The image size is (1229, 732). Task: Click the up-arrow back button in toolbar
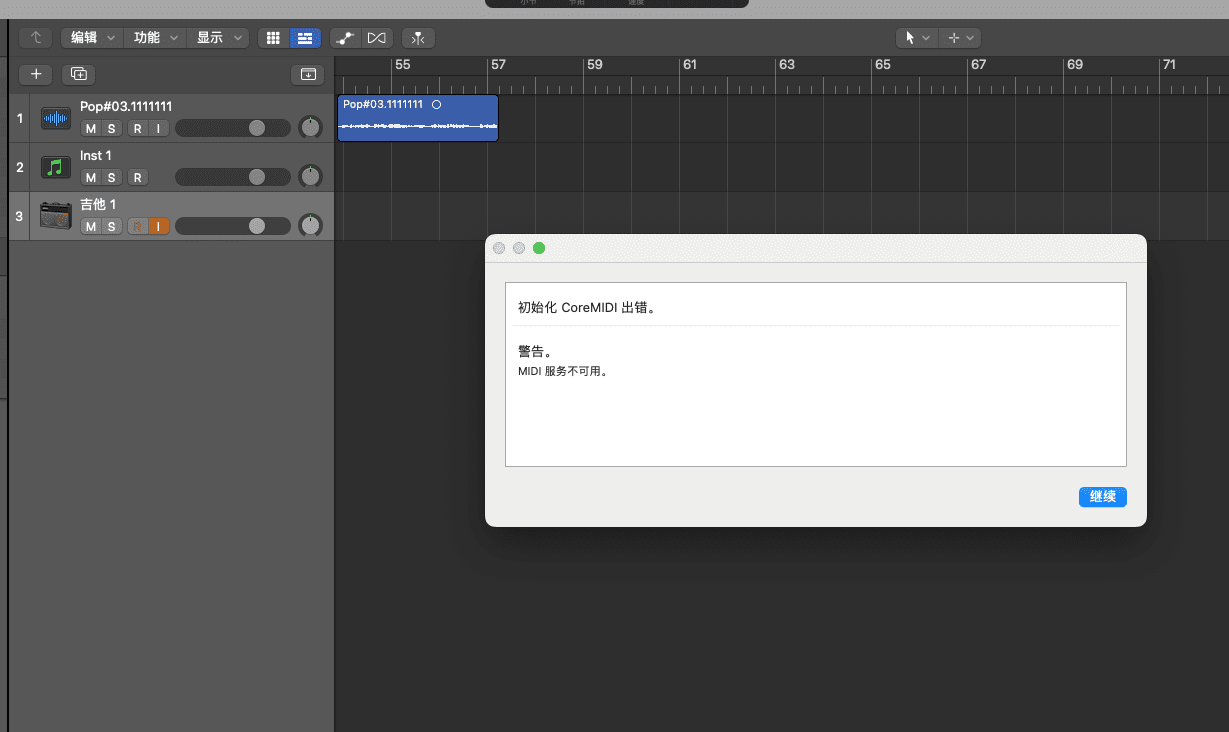36,38
